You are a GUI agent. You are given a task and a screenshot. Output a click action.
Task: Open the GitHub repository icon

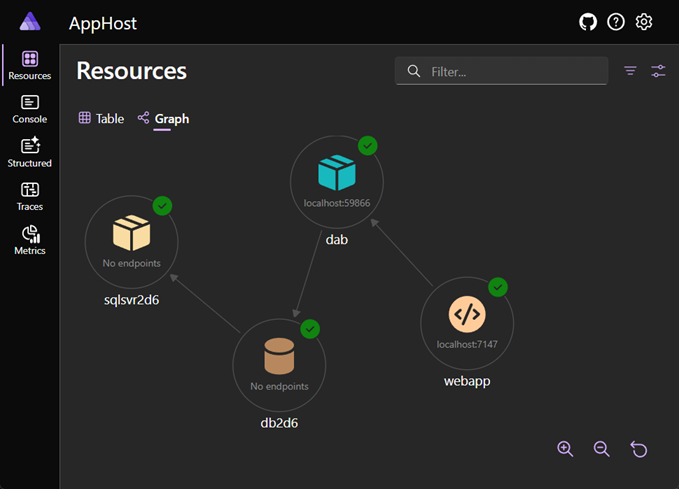[588, 22]
